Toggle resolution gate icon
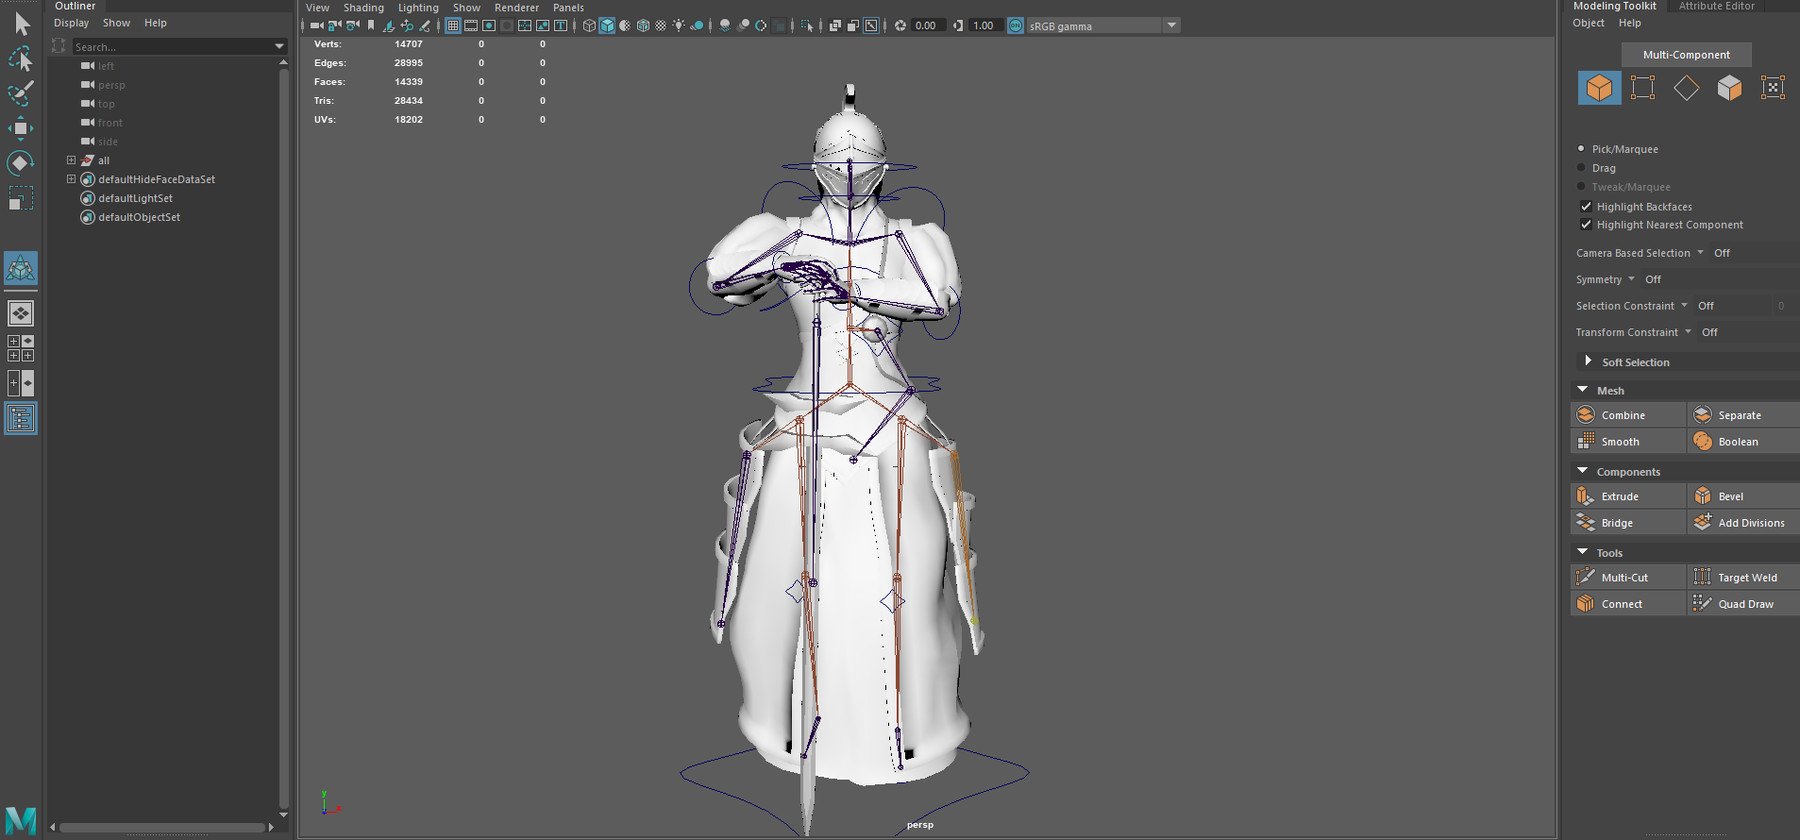 [x=489, y=25]
